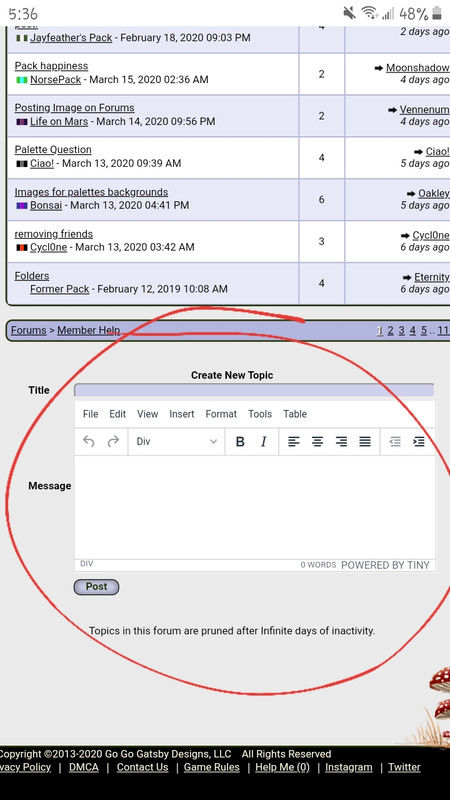Screen dimensions: 450x800
Task: Go to Eternity's last post
Action: (431, 277)
